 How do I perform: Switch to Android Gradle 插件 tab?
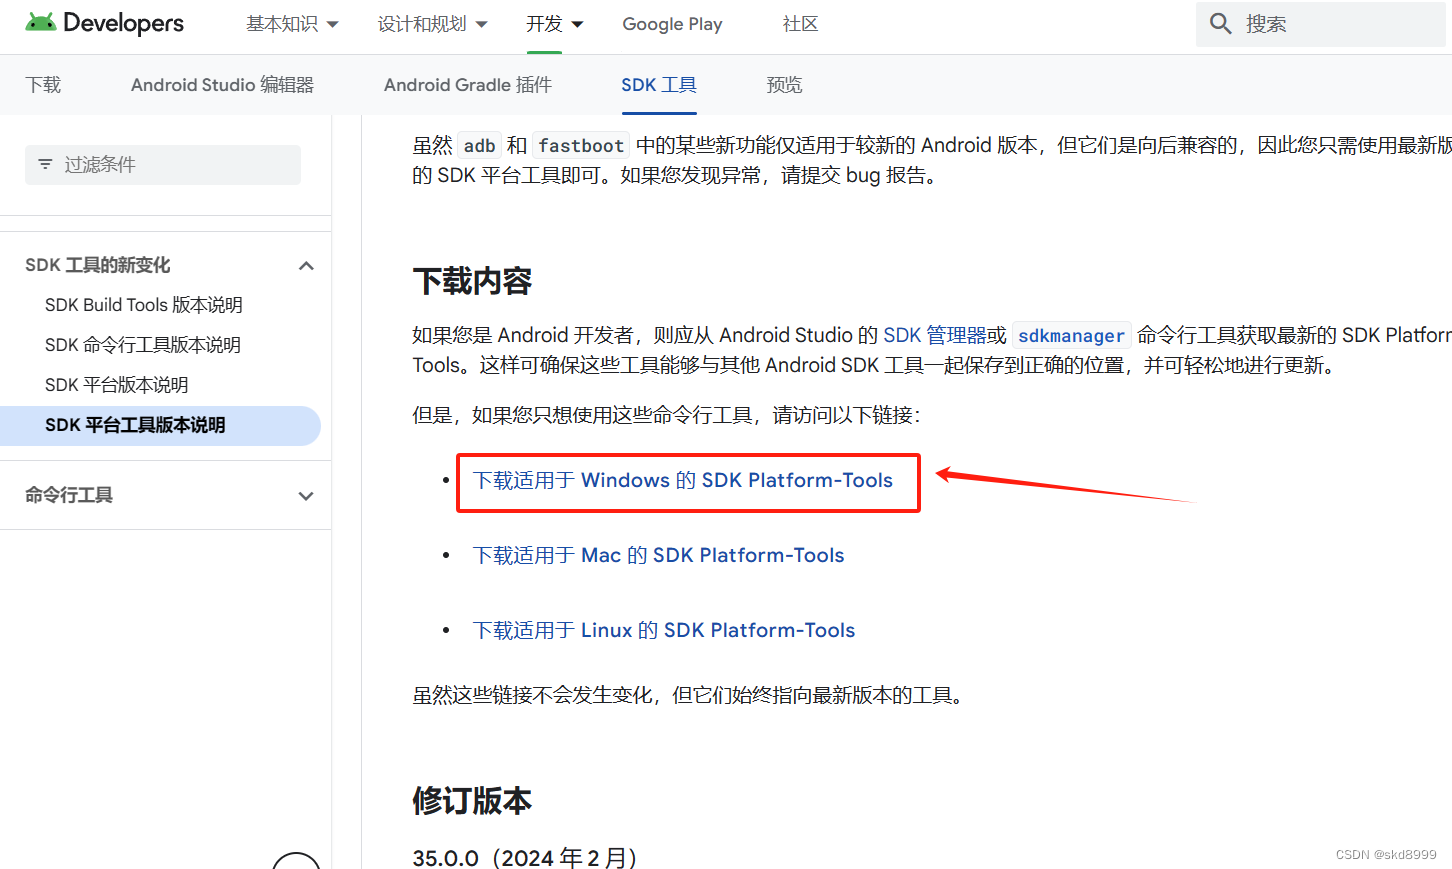pyautogui.click(x=468, y=85)
